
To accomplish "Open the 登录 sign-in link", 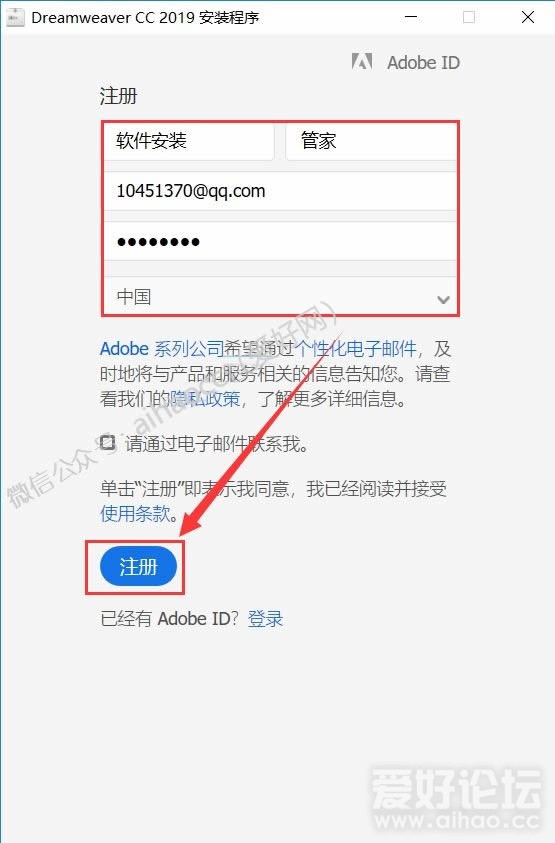I will point(265,619).
